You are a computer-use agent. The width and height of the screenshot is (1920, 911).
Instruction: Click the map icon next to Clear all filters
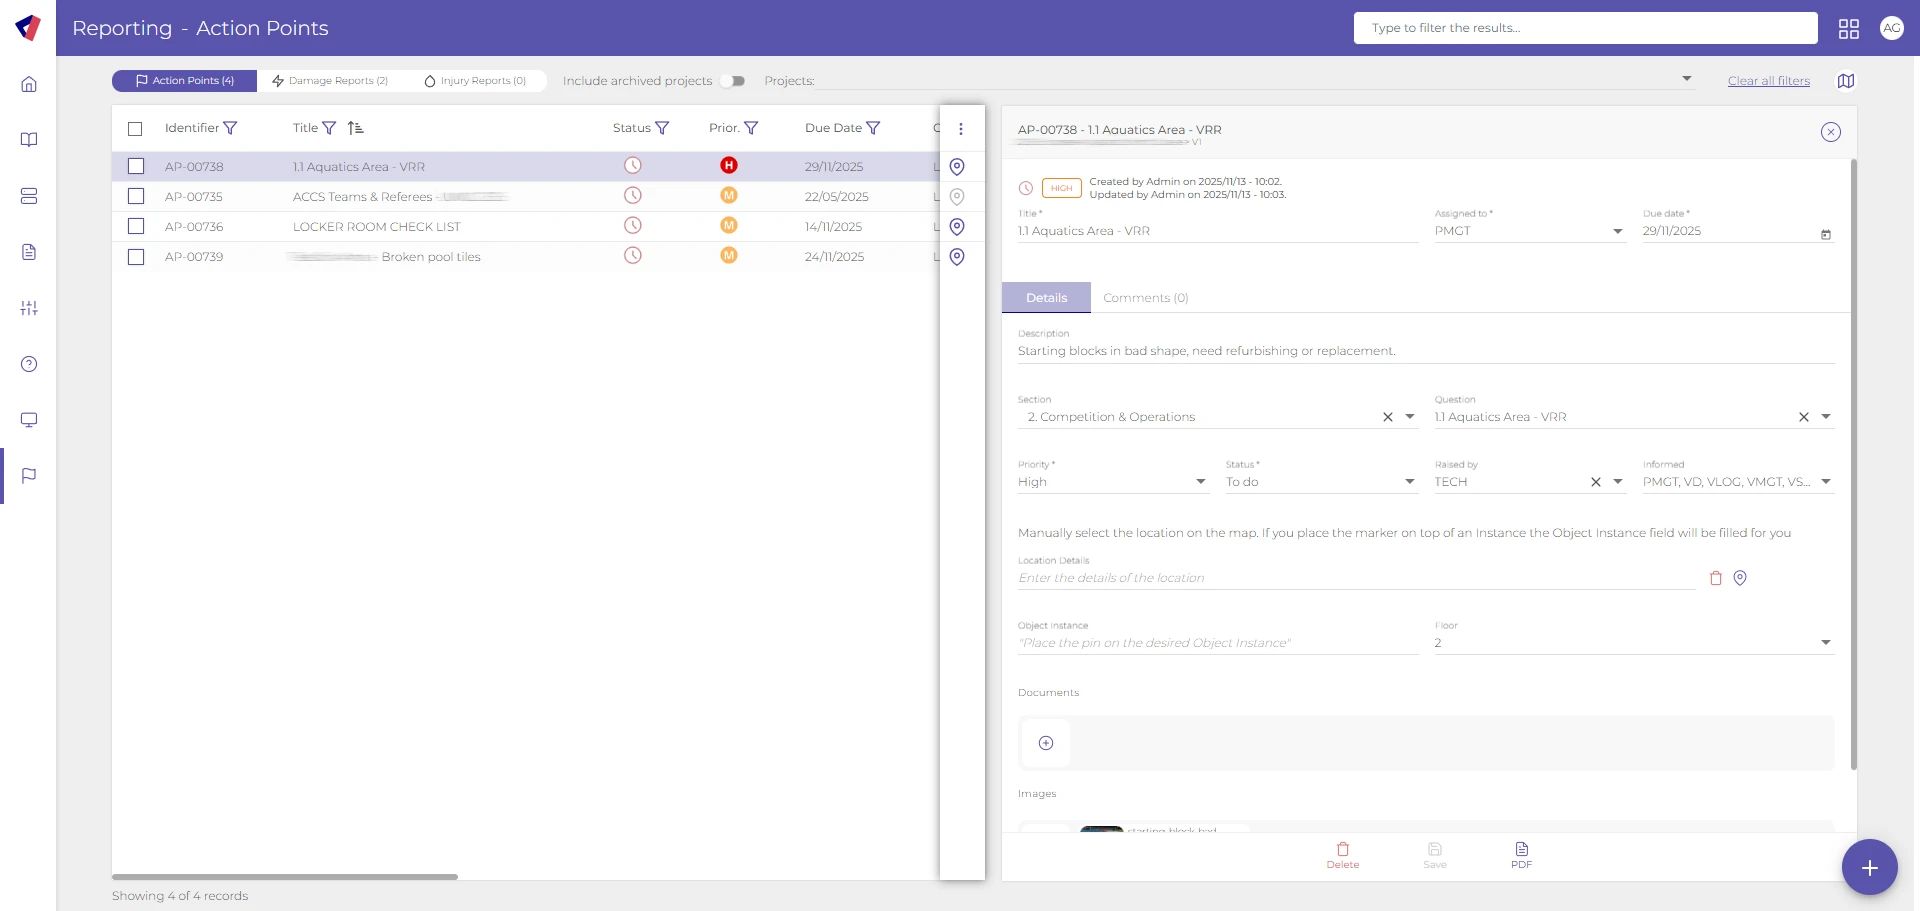point(1846,81)
